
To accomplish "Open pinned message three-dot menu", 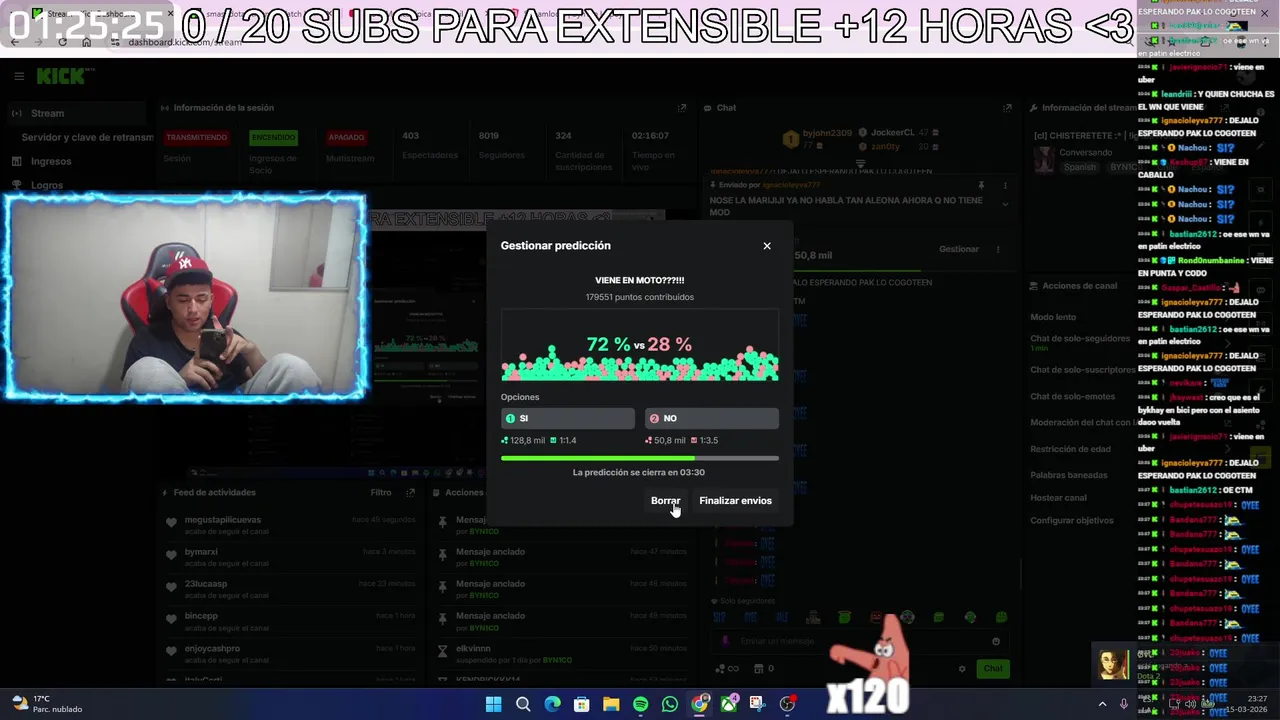I will point(1005,185).
